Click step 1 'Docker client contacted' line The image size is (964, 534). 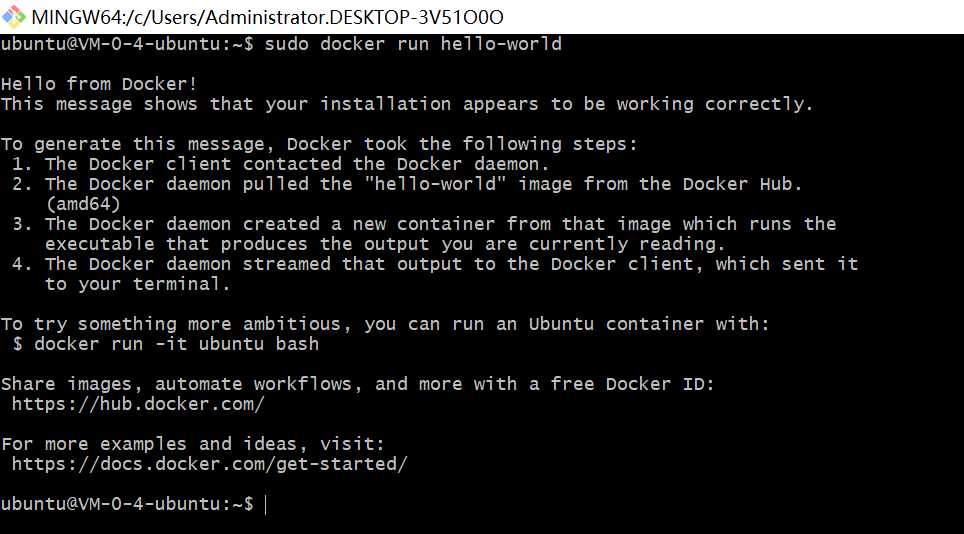click(297, 164)
